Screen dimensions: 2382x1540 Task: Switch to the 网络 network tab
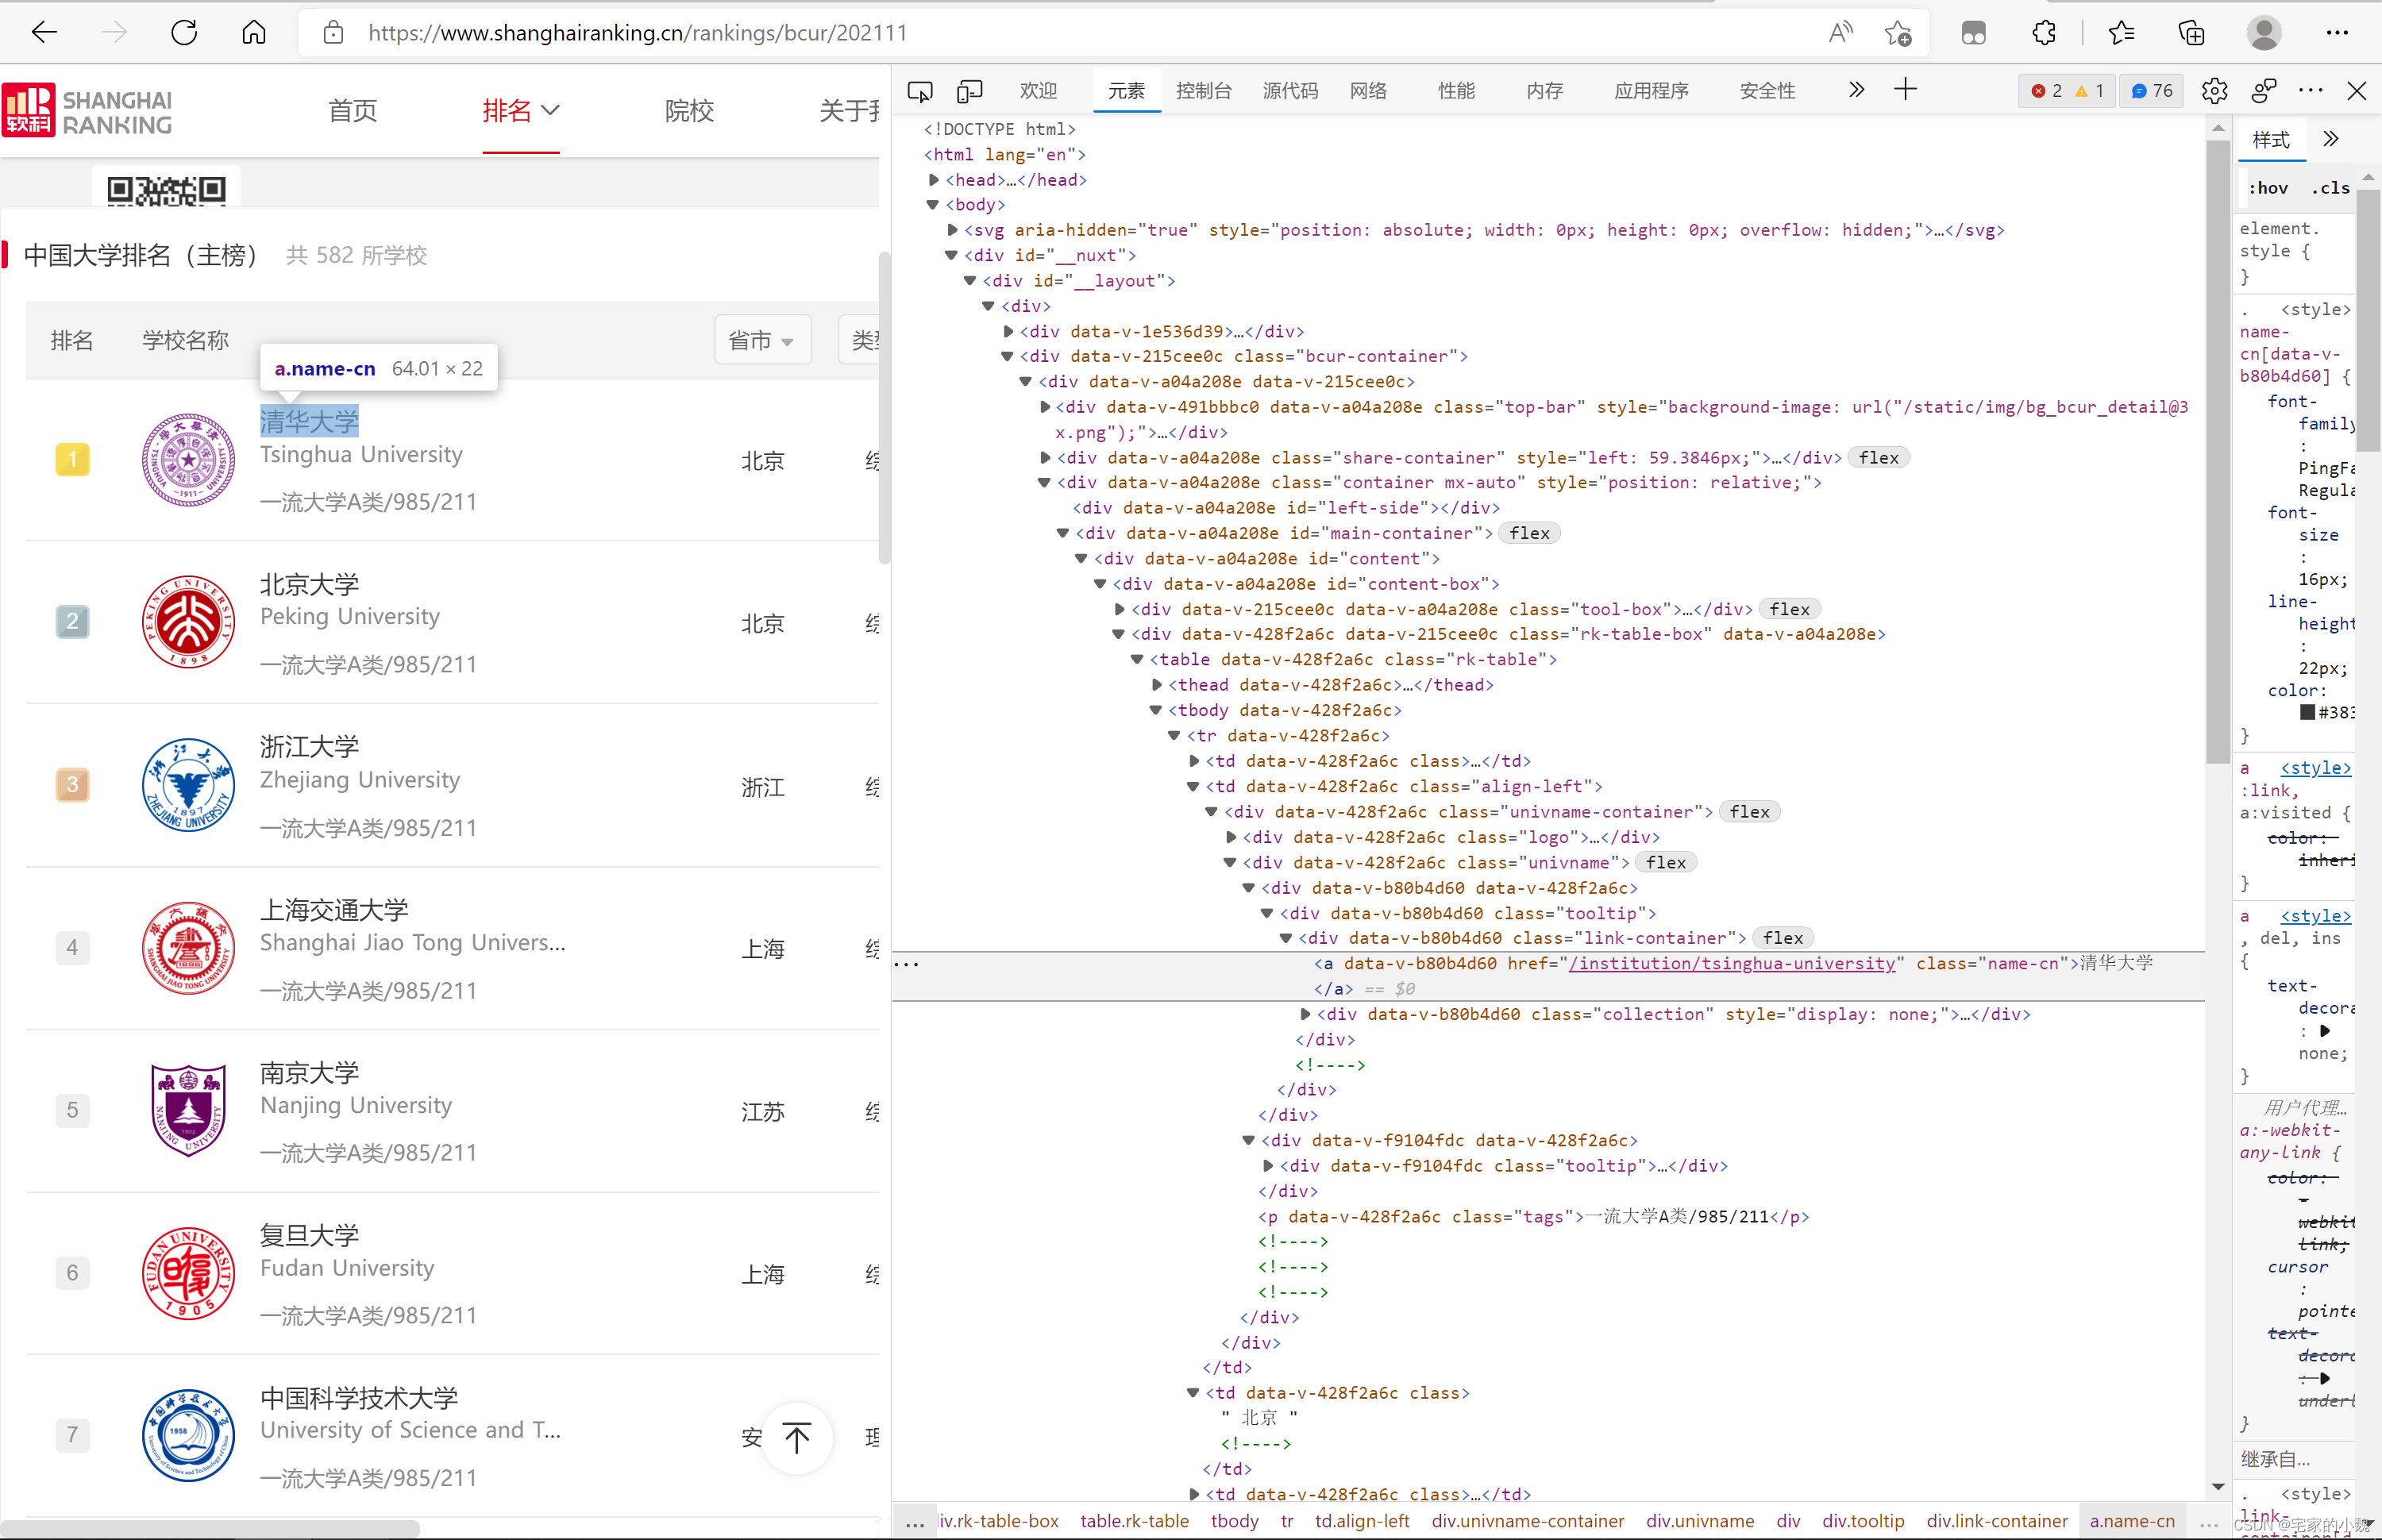click(x=1367, y=91)
